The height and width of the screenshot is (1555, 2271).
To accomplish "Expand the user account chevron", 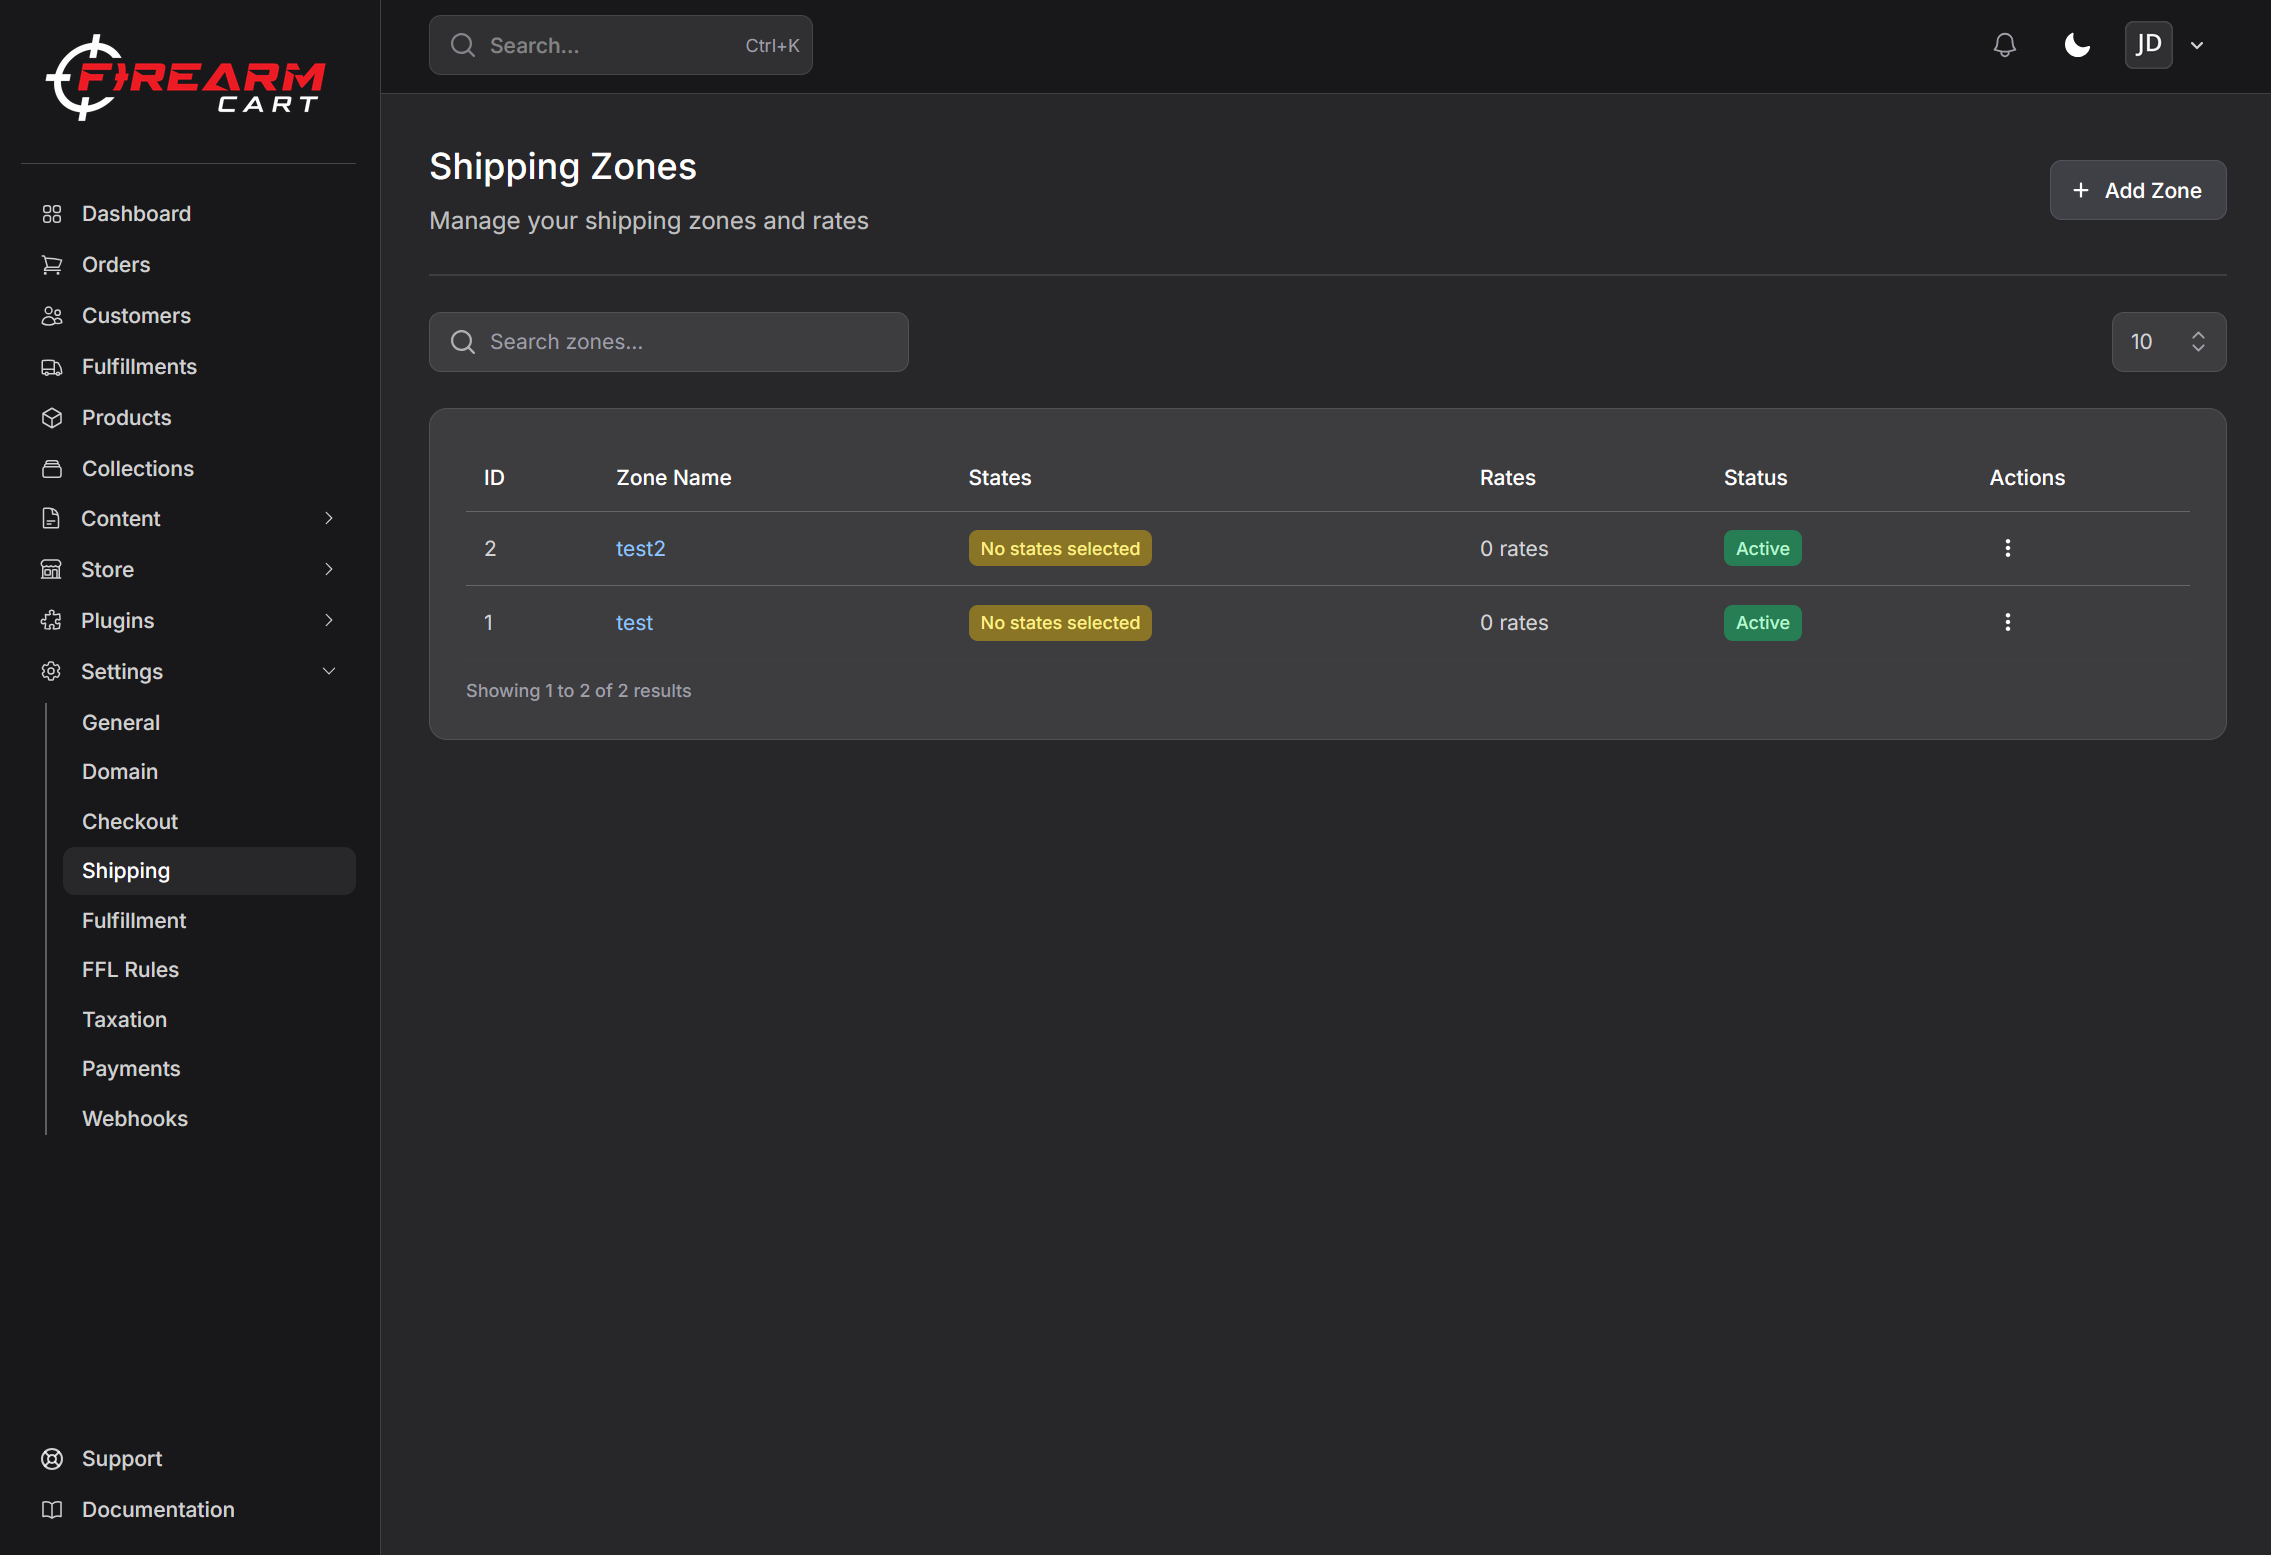I will (2197, 45).
